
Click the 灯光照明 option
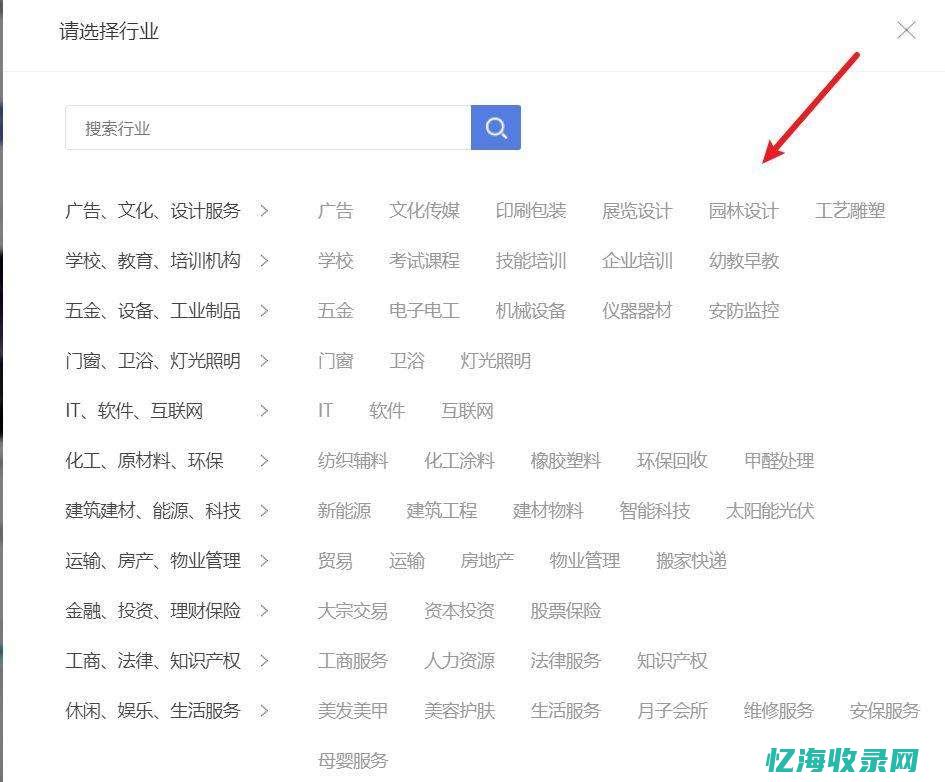tap(495, 361)
